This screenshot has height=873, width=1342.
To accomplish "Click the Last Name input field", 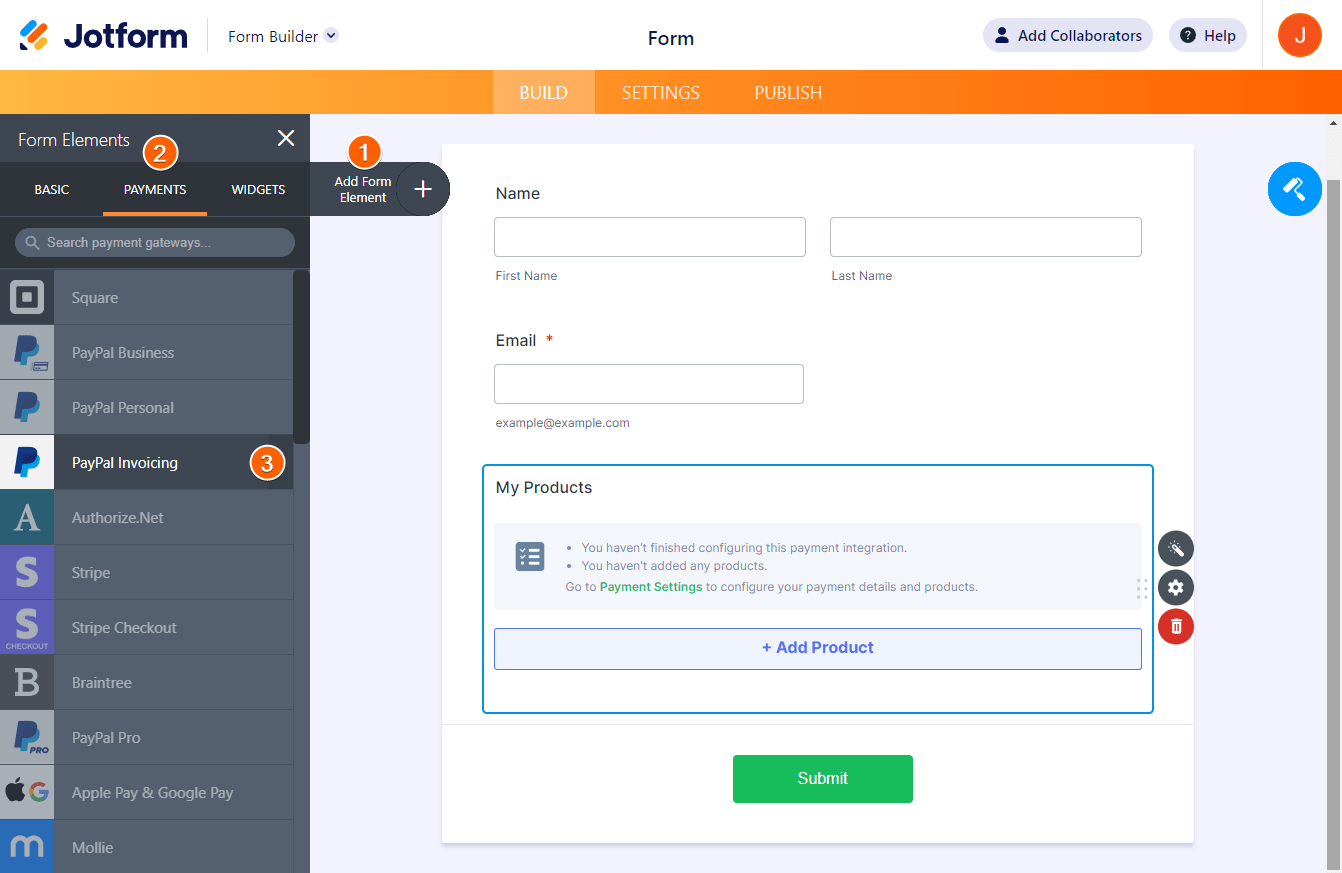I will 986,237.
